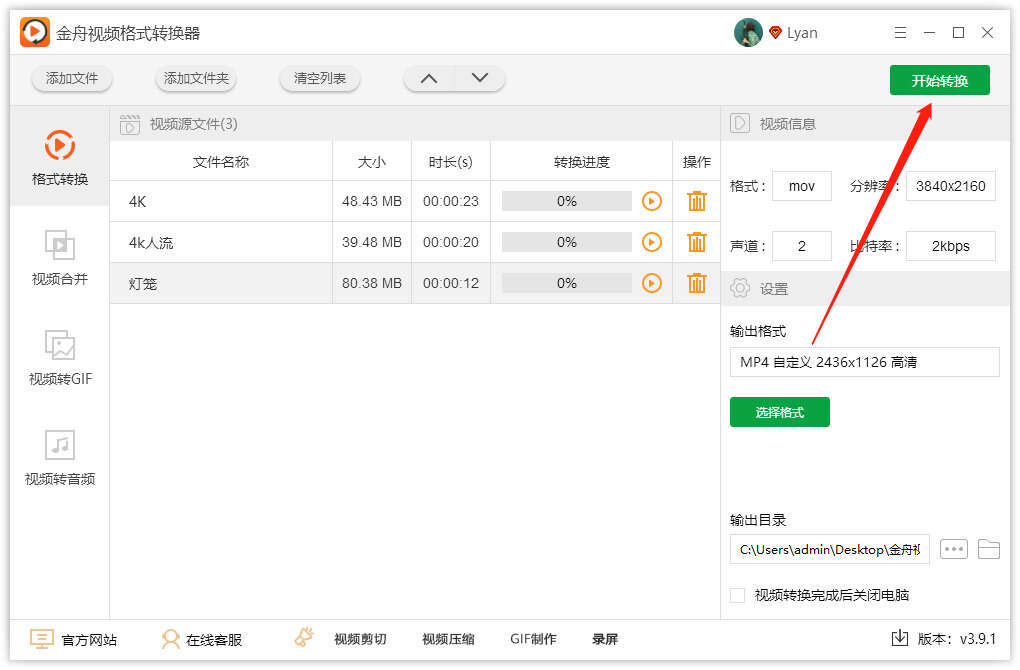Screen dimensions: 1020x670
Task: Switch to the 视频转音频 sidebar tab
Action: coord(60,457)
